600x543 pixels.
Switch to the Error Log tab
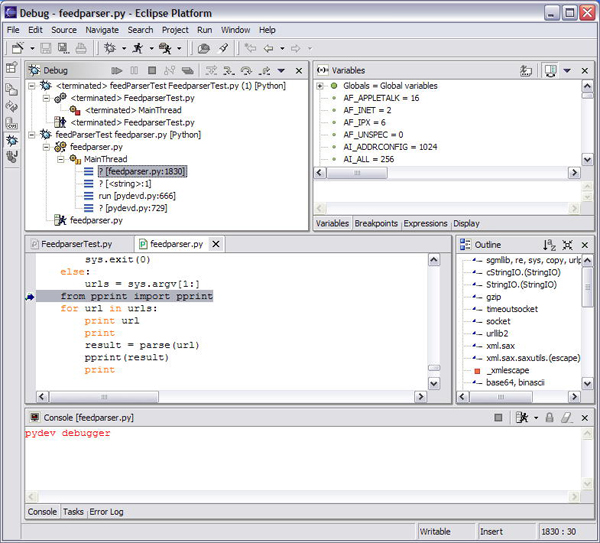click(106, 512)
